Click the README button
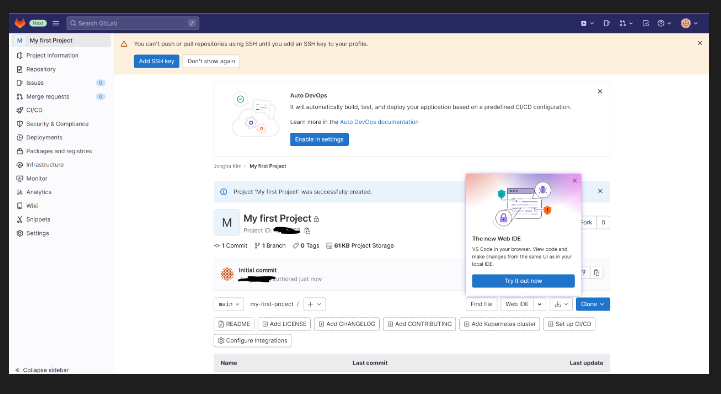The width and height of the screenshot is (721, 394). 234,324
